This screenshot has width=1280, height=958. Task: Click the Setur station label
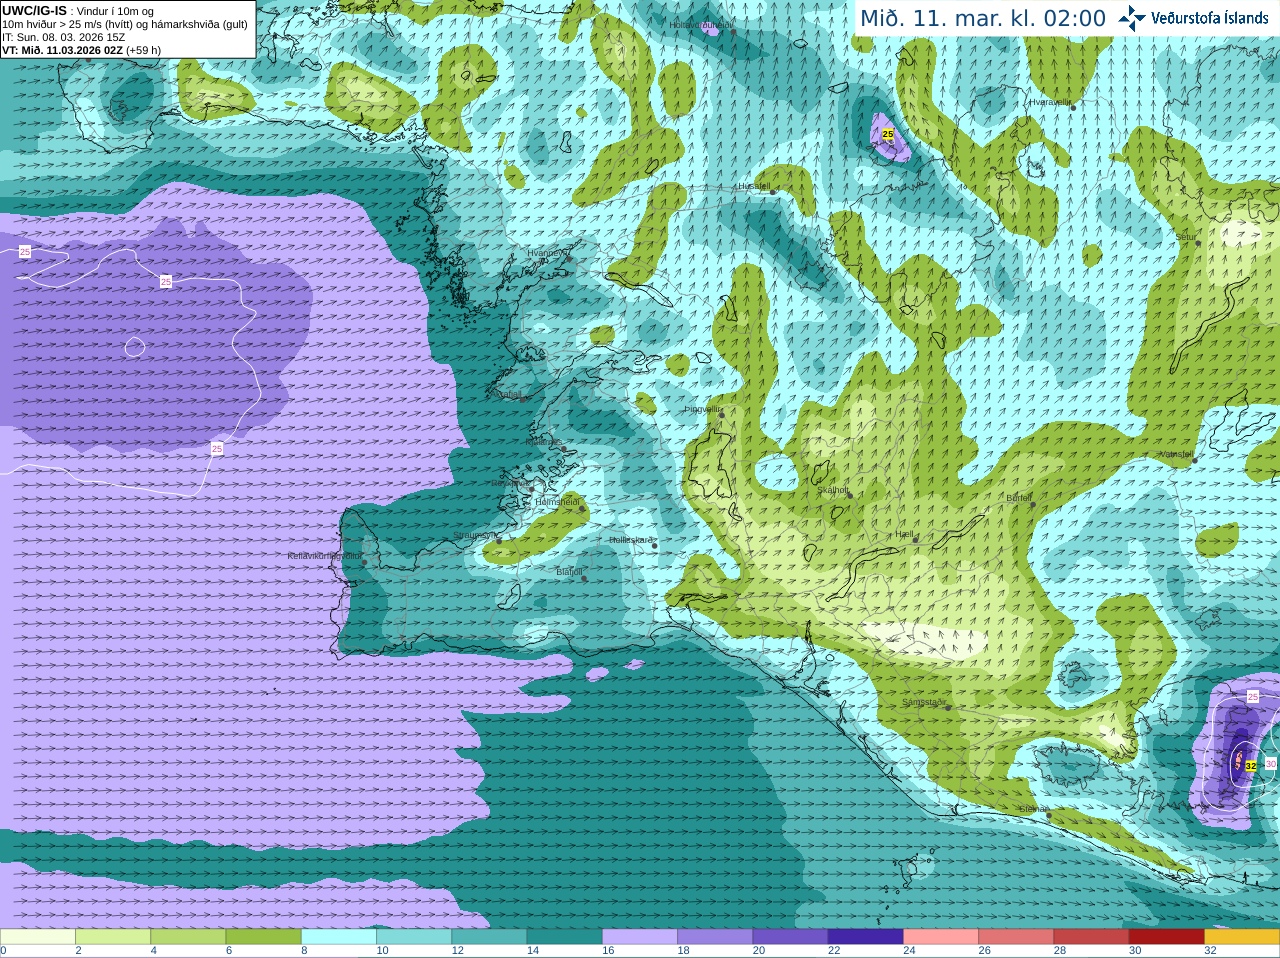pos(1187,237)
